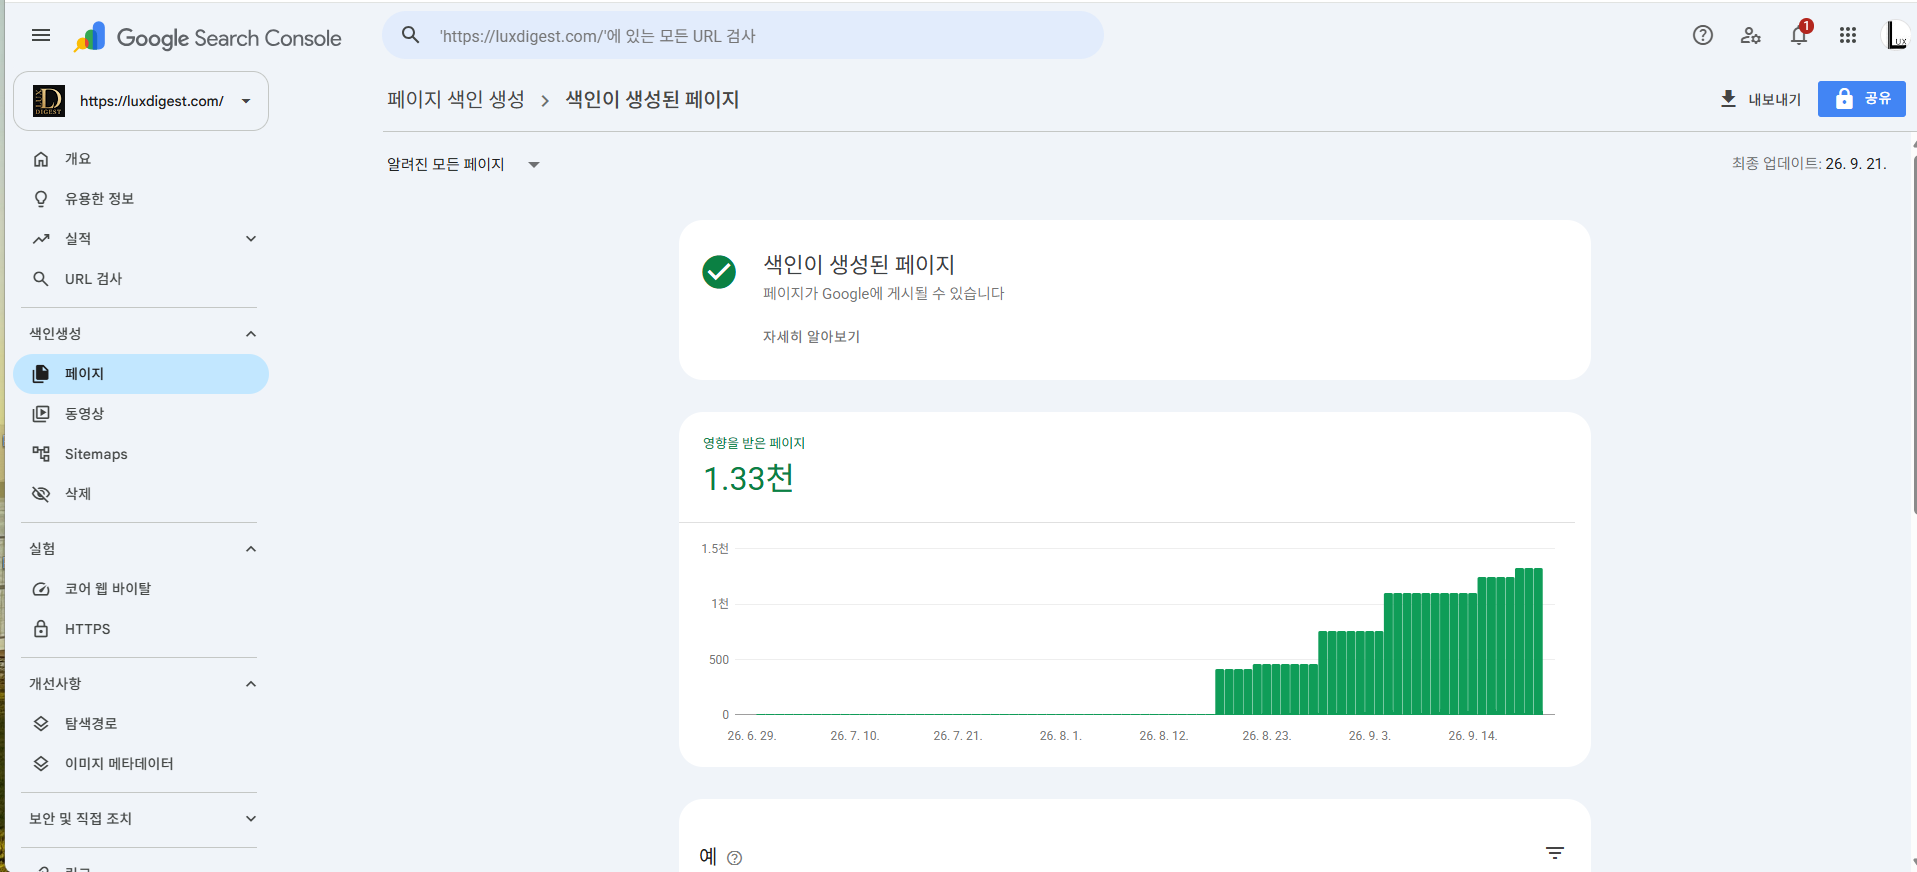The width and height of the screenshot is (1917, 872).
Task: Expand the 실적 menu chevron
Action: [x=251, y=239]
